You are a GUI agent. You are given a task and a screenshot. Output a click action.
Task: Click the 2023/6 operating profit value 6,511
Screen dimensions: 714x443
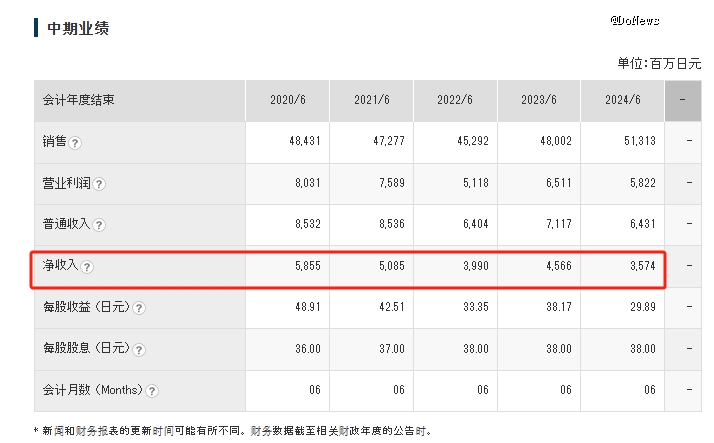pyautogui.click(x=557, y=184)
